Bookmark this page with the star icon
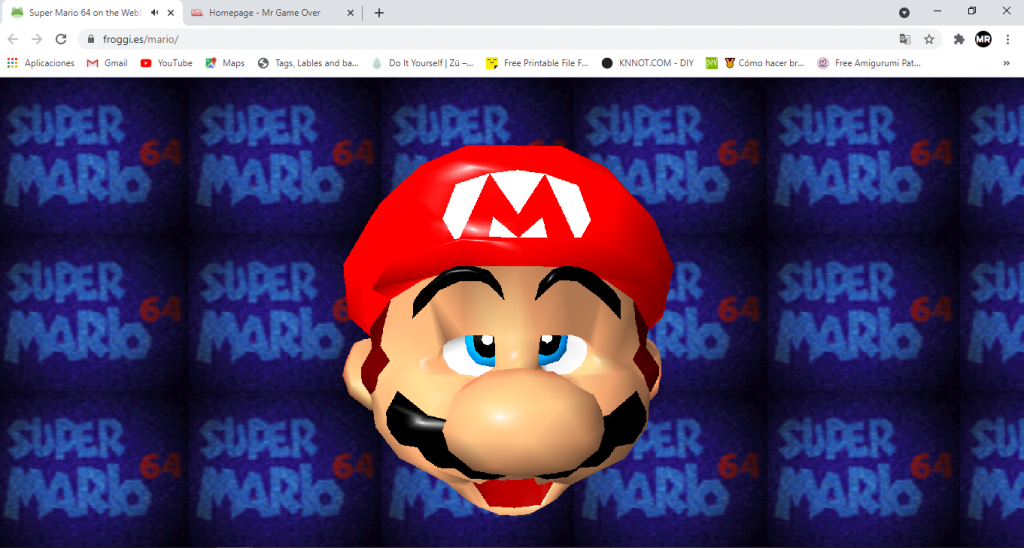The image size is (1024, 548). pyautogui.click(x=929, y=39)
